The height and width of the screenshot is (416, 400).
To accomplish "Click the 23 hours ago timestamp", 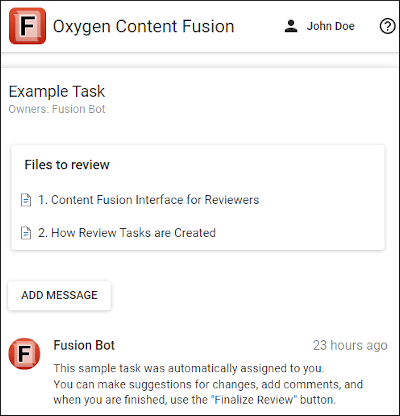I will tap(350, 345).
